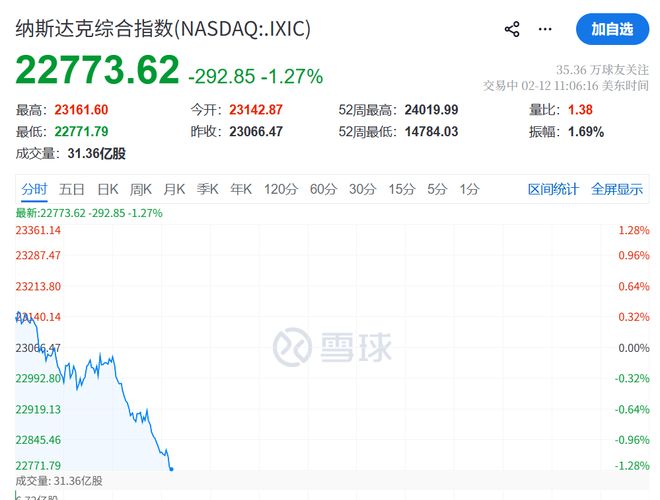This screenshot has width=660, height=500.
Task: Select the 60分 interval tab
Action: point(324,189)
